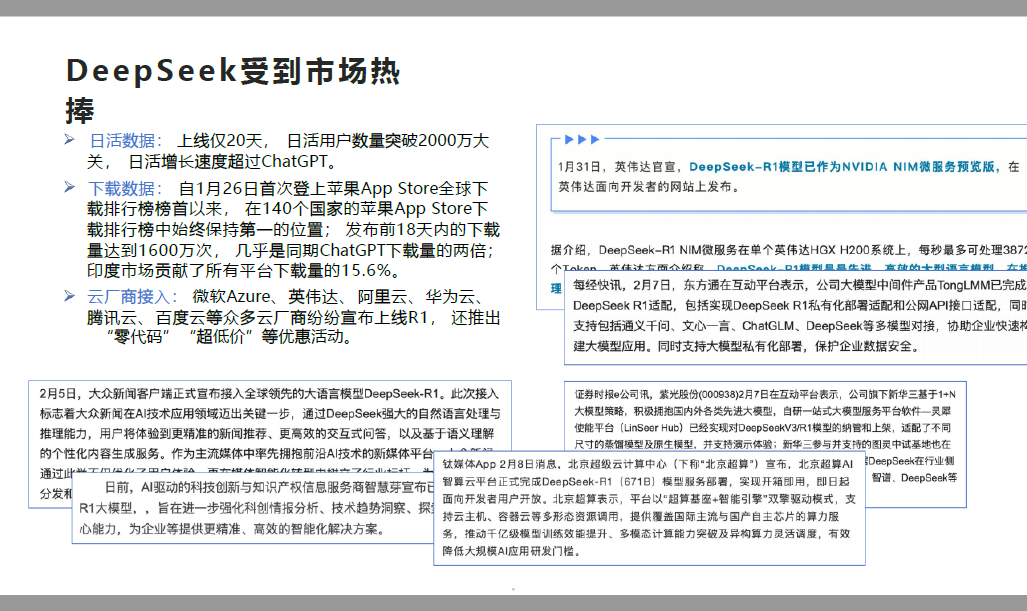Click the "[671B]" model size text

point(637,482)
